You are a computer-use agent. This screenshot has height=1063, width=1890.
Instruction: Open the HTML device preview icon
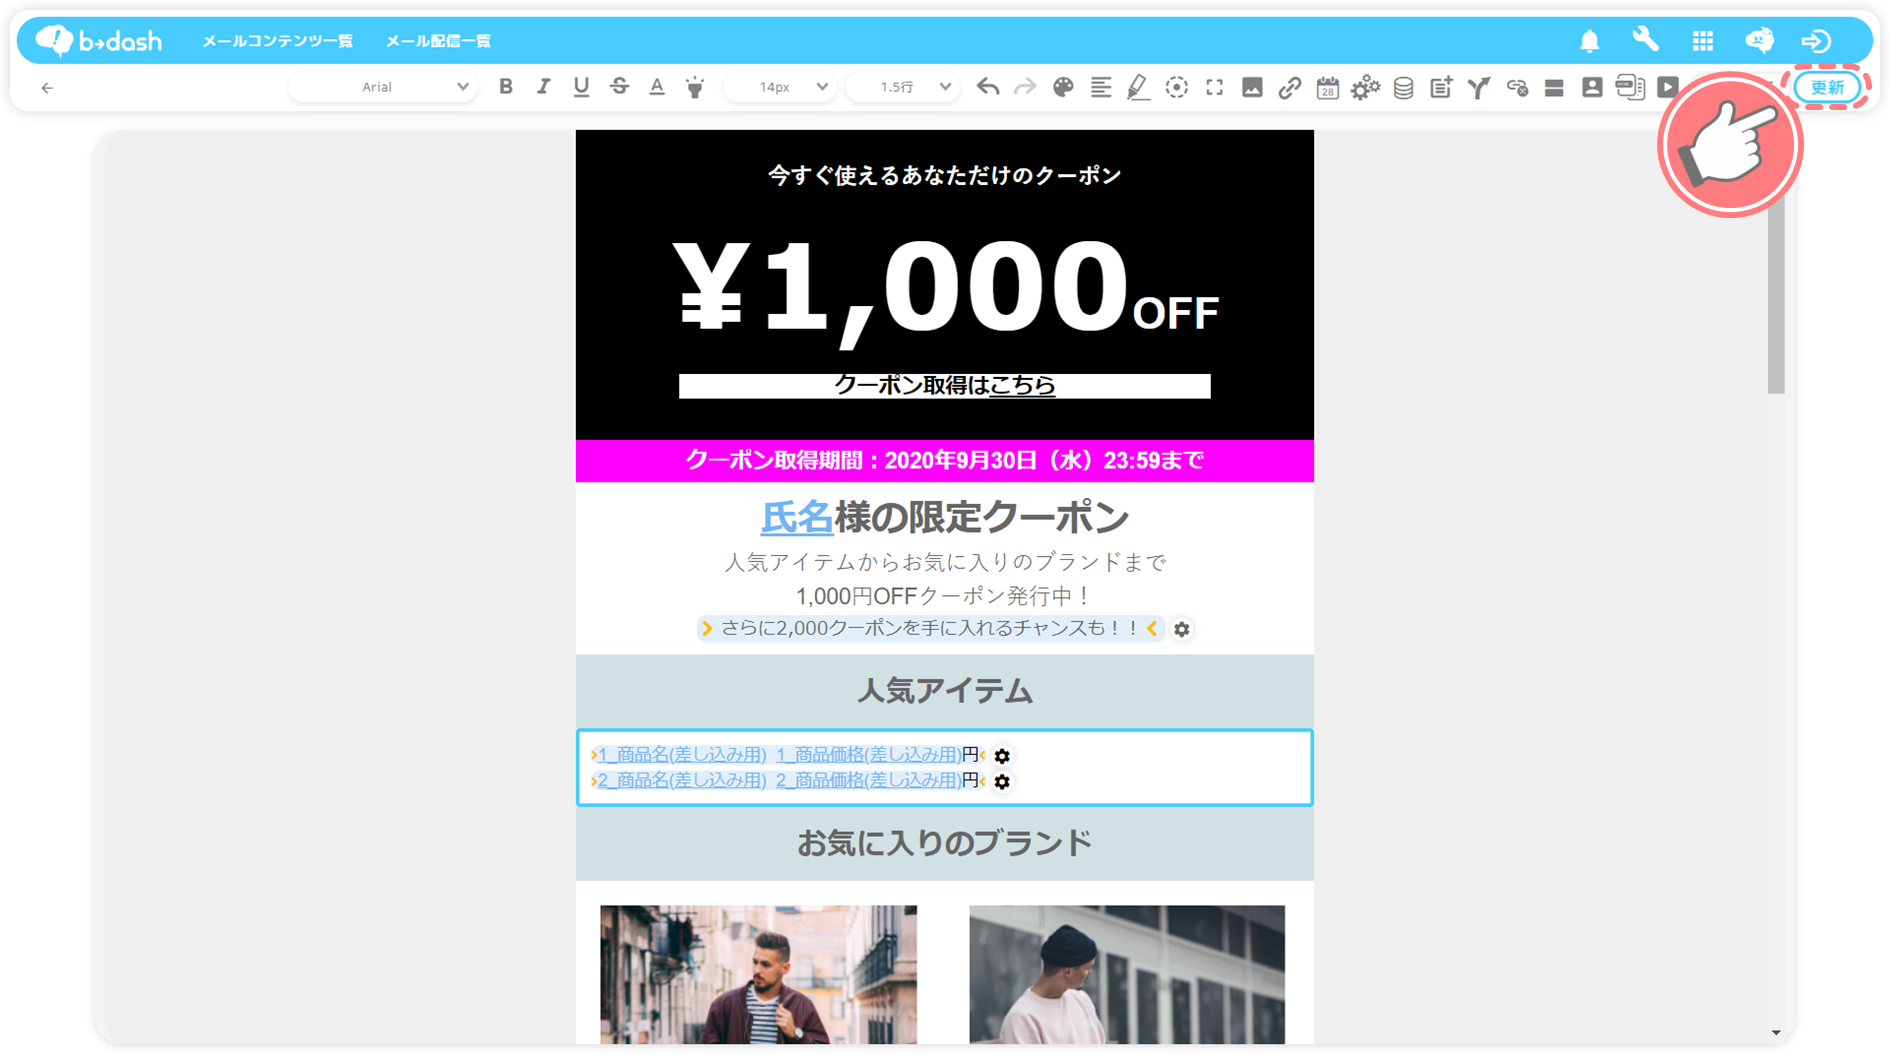click(1630, 87)
